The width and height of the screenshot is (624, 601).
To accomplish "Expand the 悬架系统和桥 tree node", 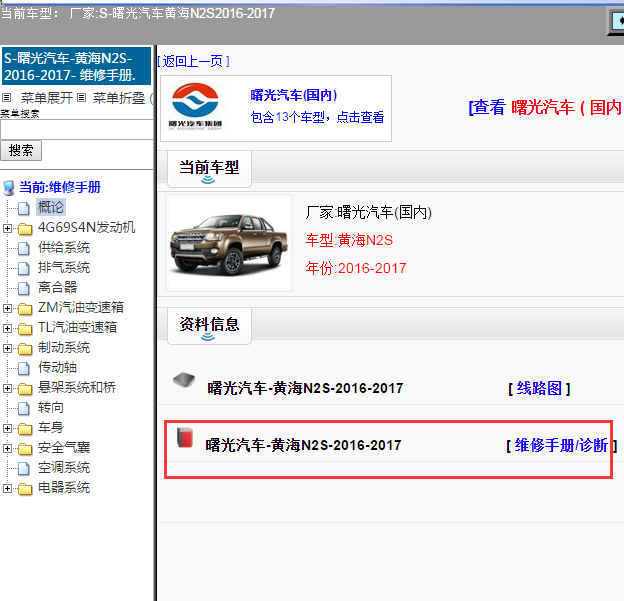I will (7, 388).
